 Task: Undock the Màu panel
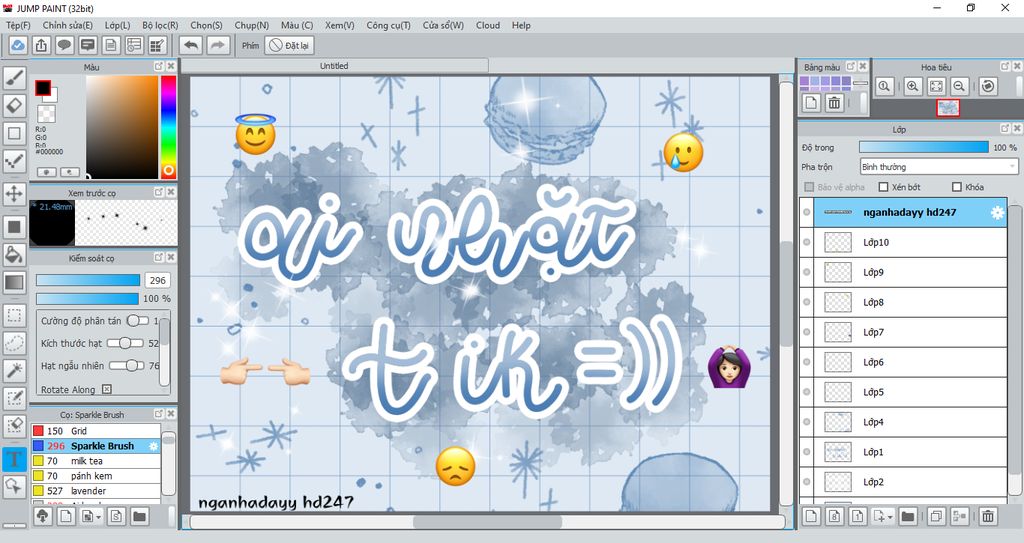point(159,67)
